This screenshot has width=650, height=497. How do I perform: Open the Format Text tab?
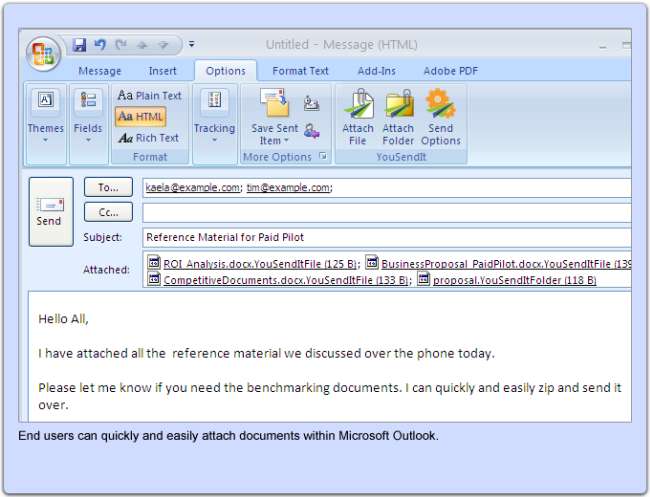coord(300,71)
